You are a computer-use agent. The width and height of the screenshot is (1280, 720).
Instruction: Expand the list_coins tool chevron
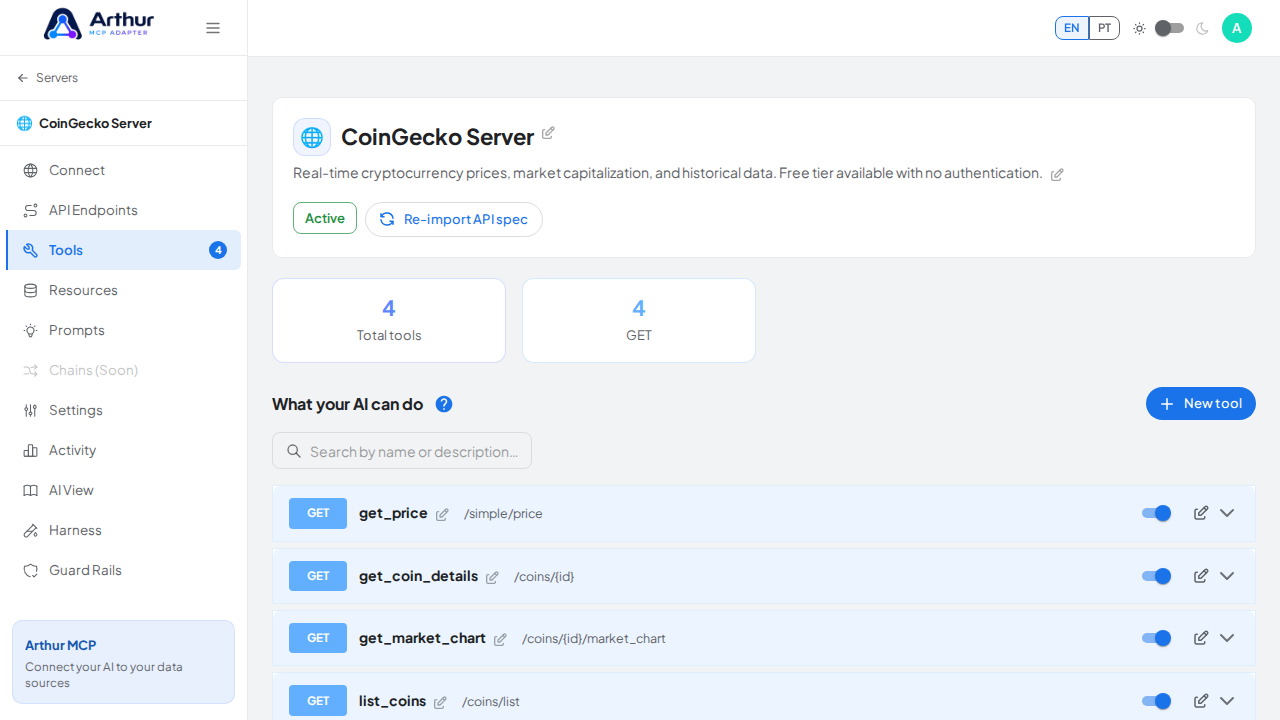1227,701
